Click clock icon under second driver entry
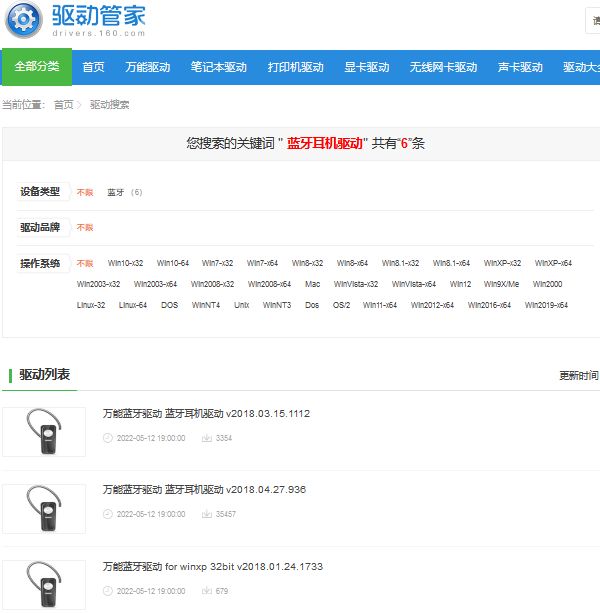Image resolution: width=600 pixels, height=613 pixels. tap(108, 514)
